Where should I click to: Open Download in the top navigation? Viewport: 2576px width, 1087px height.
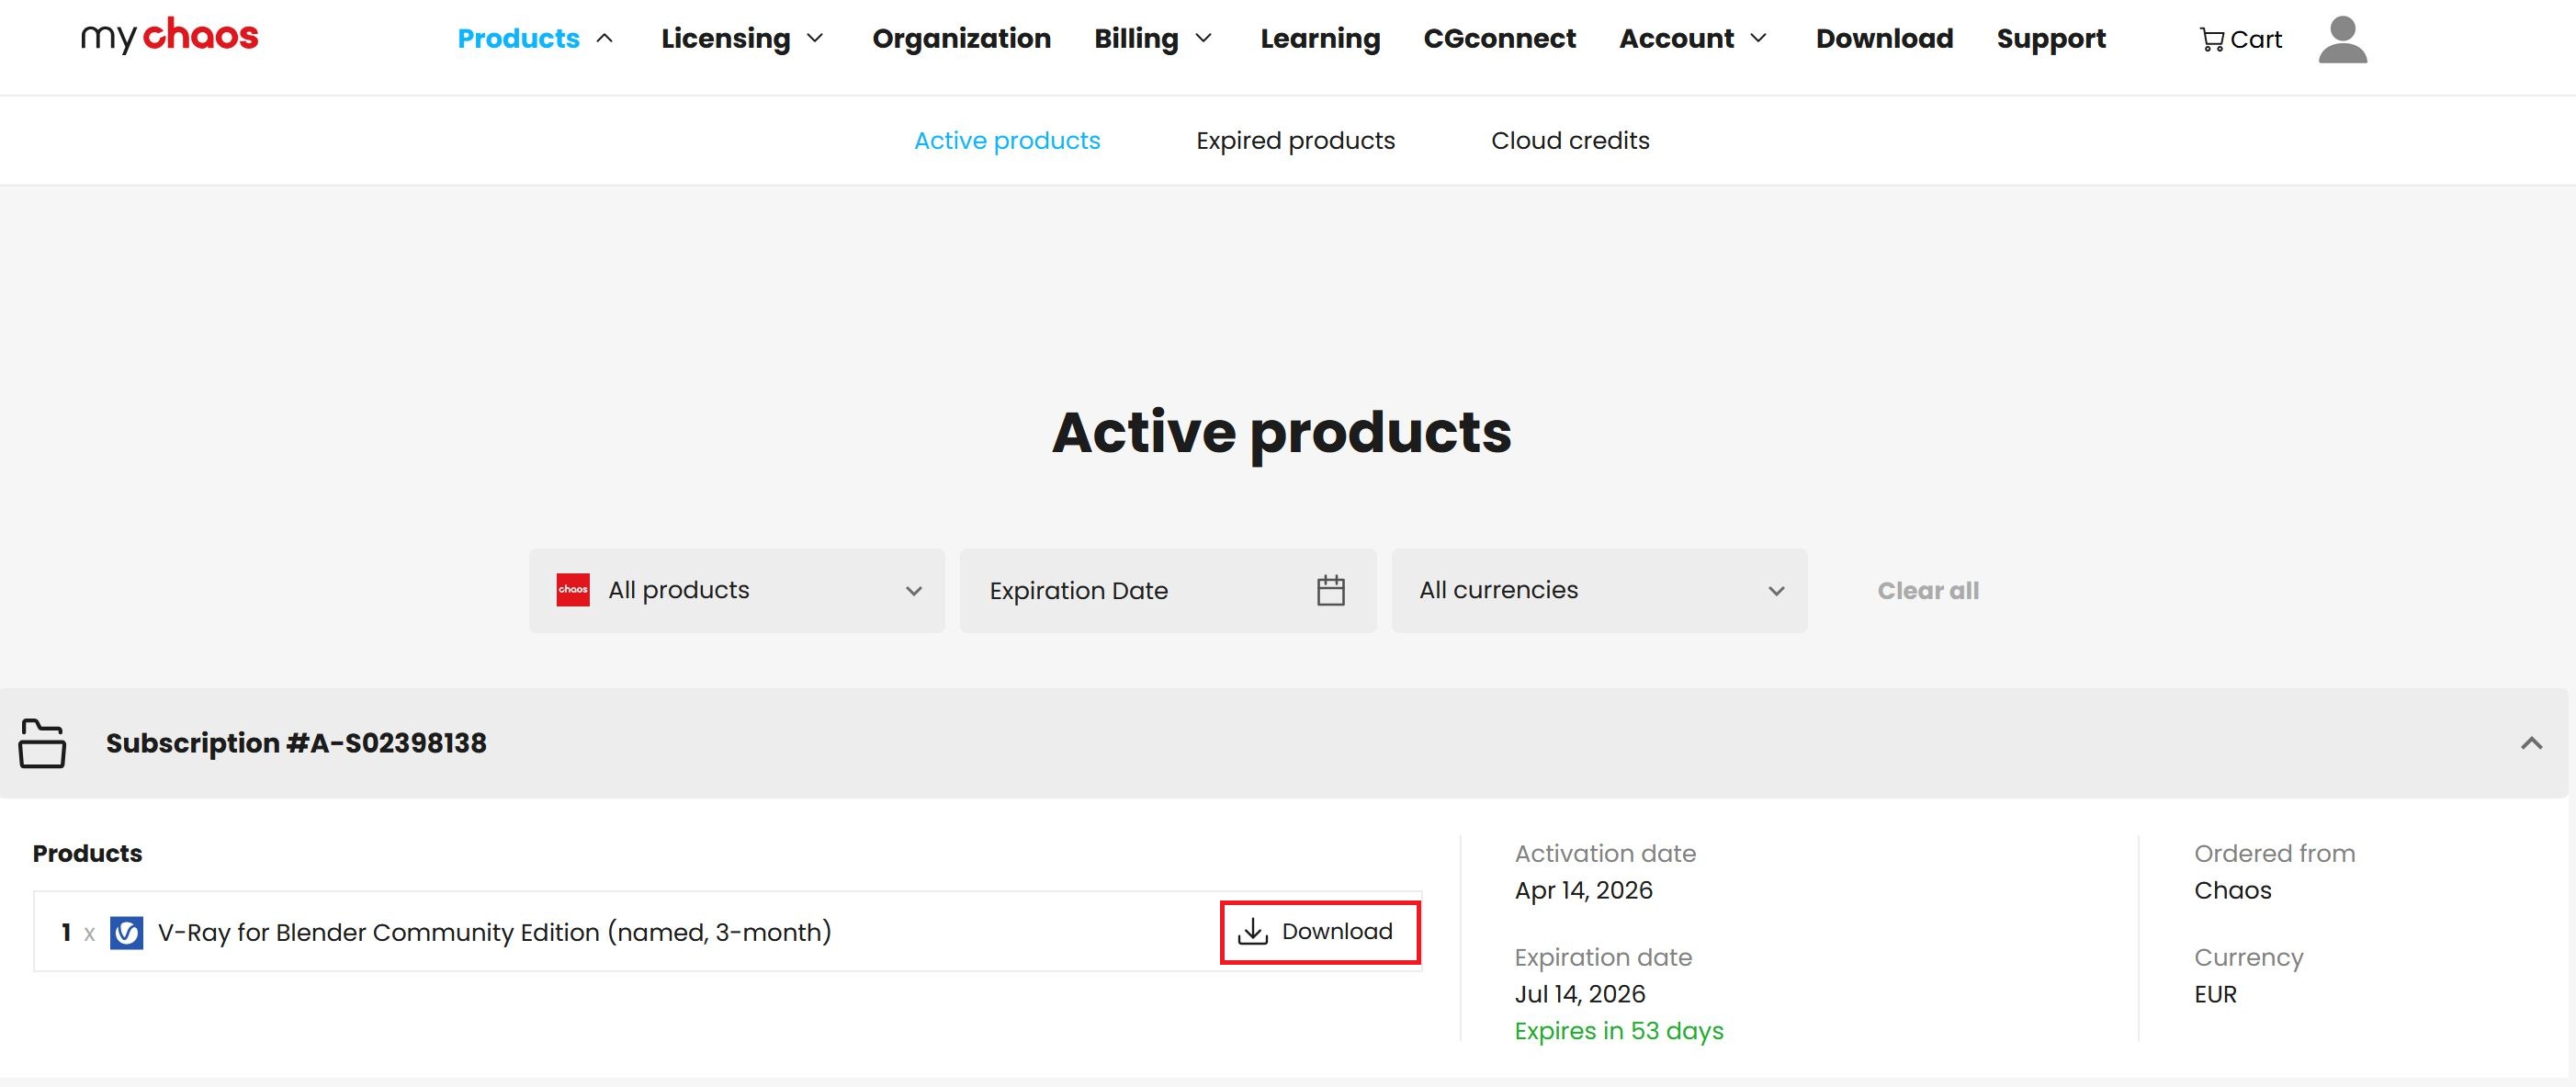1884,38
